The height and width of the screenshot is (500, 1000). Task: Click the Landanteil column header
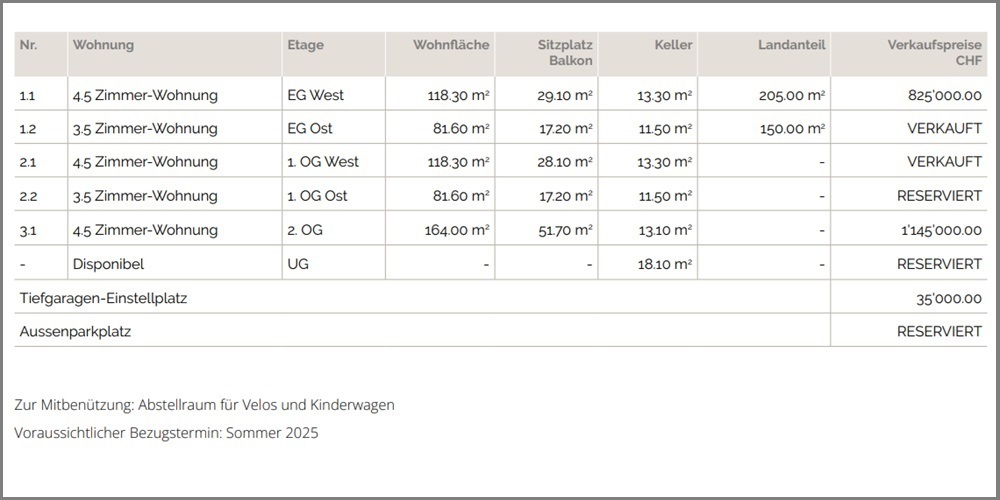791,45
